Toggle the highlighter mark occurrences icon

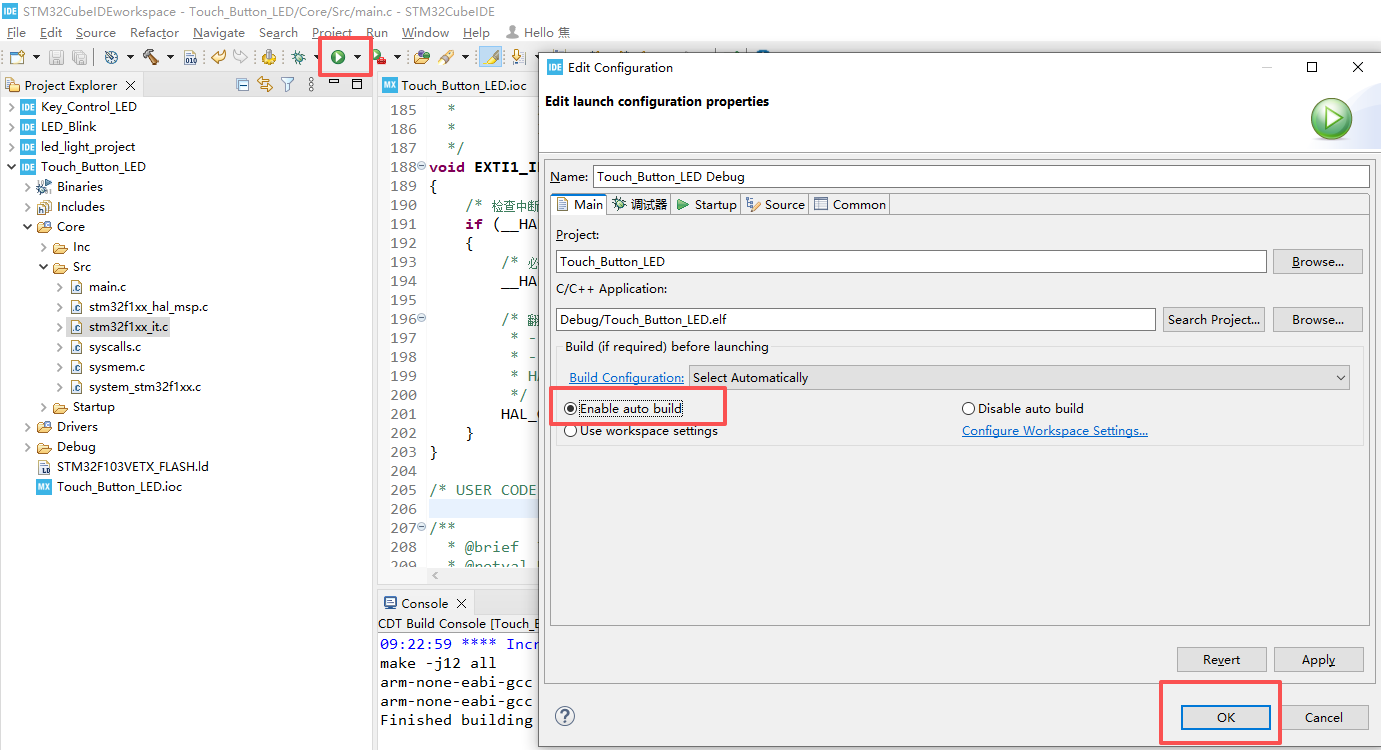[491, 57]
